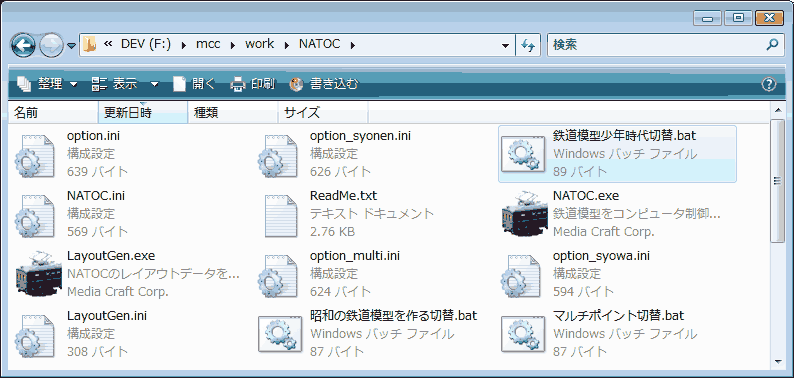The height and width of the screenshot is (378, 794).
Task: Expand the address bar history dropdown
Action: click(x=505, y=45)
